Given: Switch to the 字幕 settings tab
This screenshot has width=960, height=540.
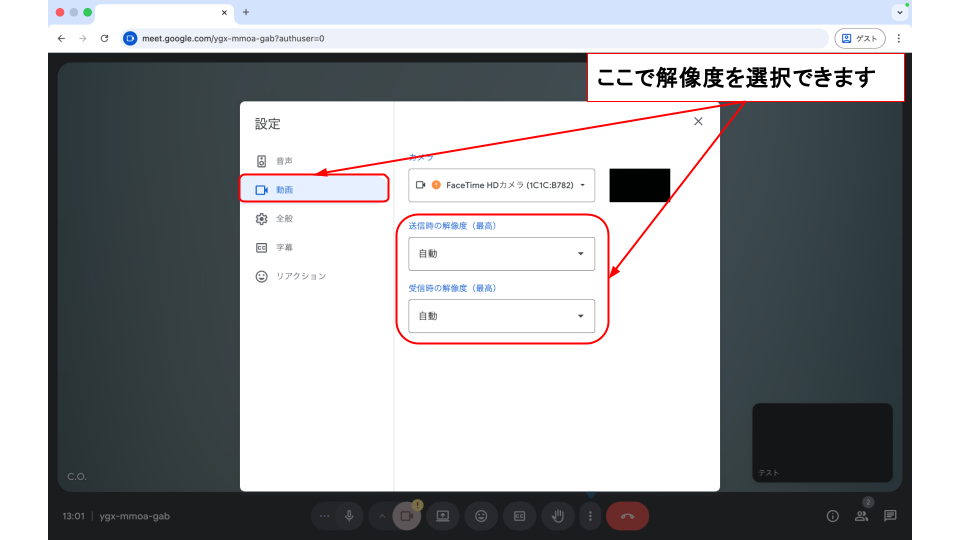Looking at the screenshot, I should 284,247.
